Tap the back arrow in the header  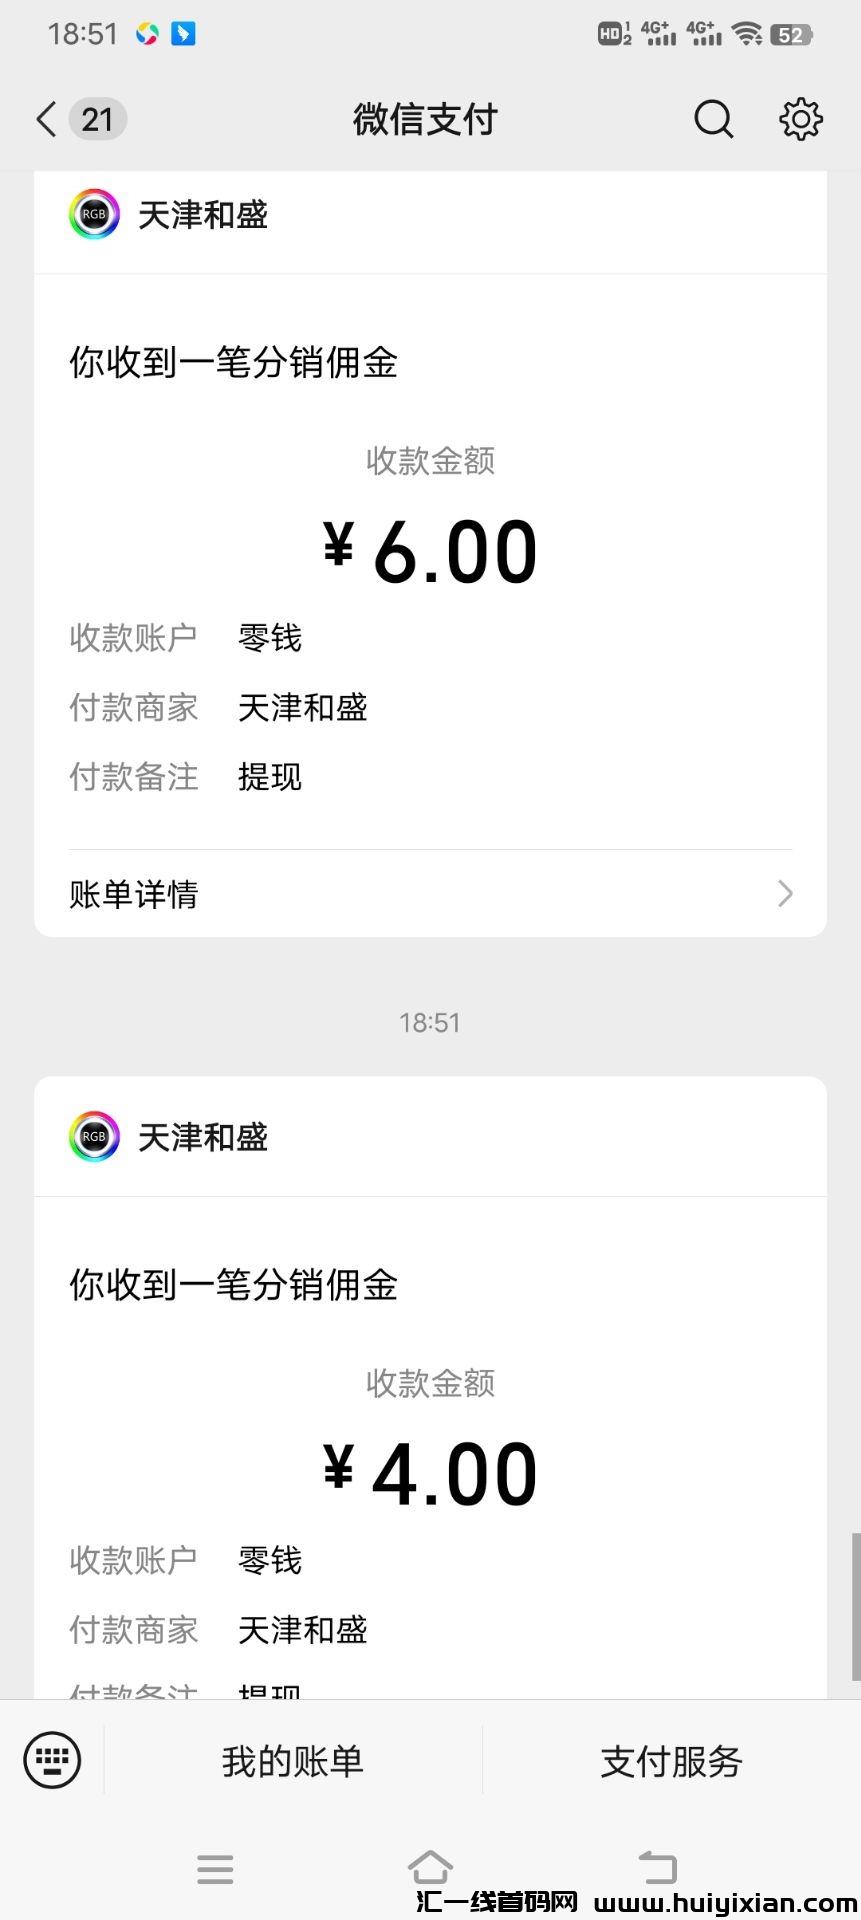pos(46,119)
